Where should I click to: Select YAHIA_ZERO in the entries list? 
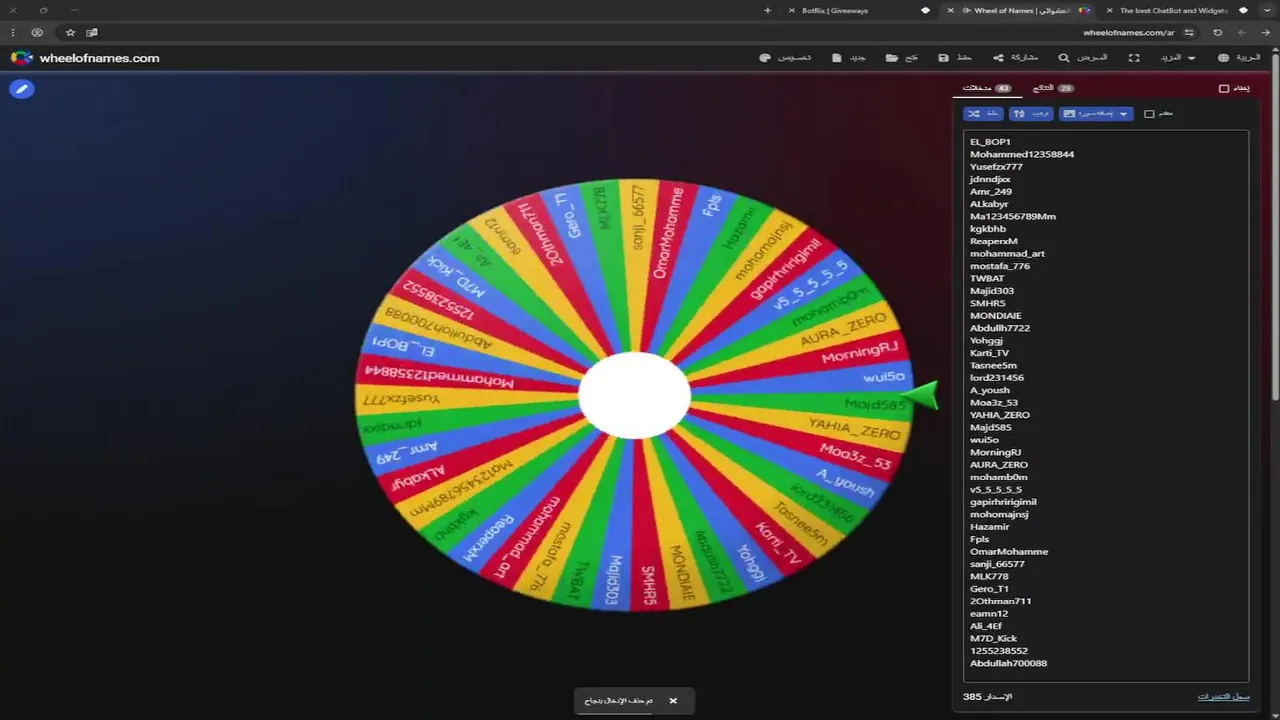point(1000,415)
